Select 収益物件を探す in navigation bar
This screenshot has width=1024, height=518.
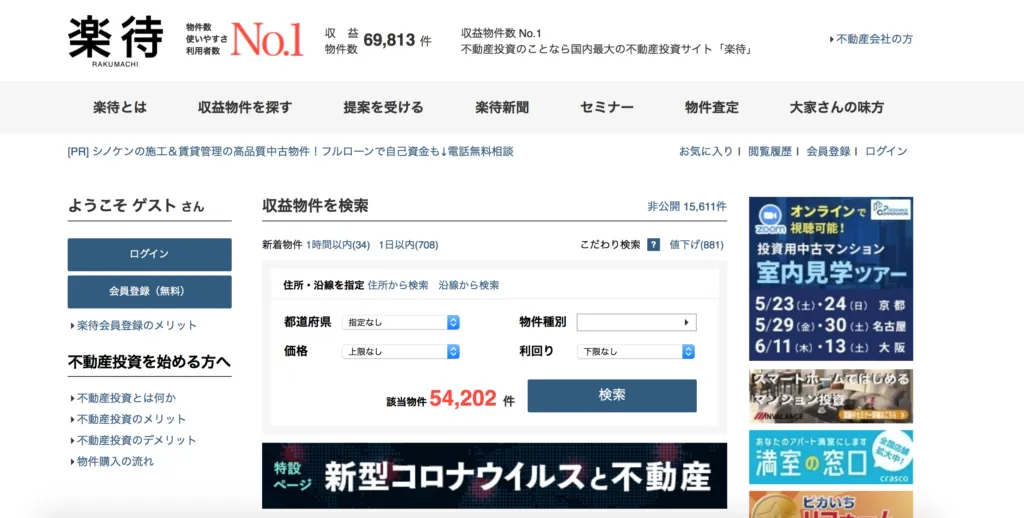click(245, 107)
